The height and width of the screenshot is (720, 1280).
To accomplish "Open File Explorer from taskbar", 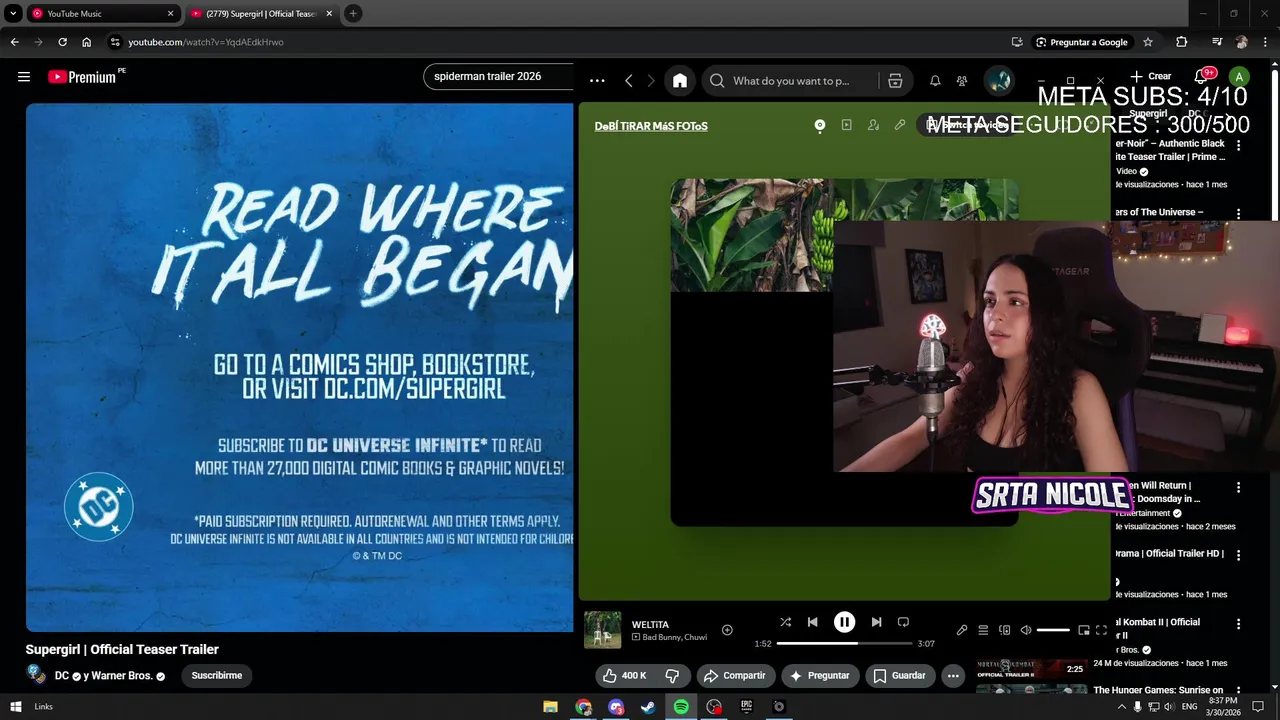I will click(550, 707).
